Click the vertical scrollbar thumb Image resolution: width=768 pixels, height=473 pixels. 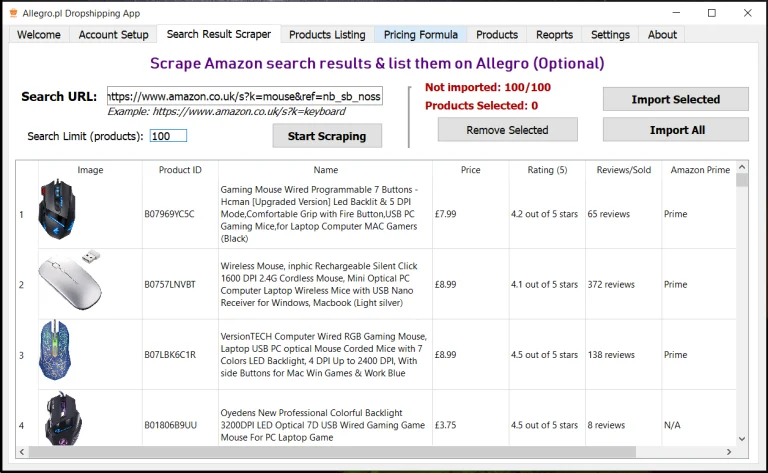point(742,180)
